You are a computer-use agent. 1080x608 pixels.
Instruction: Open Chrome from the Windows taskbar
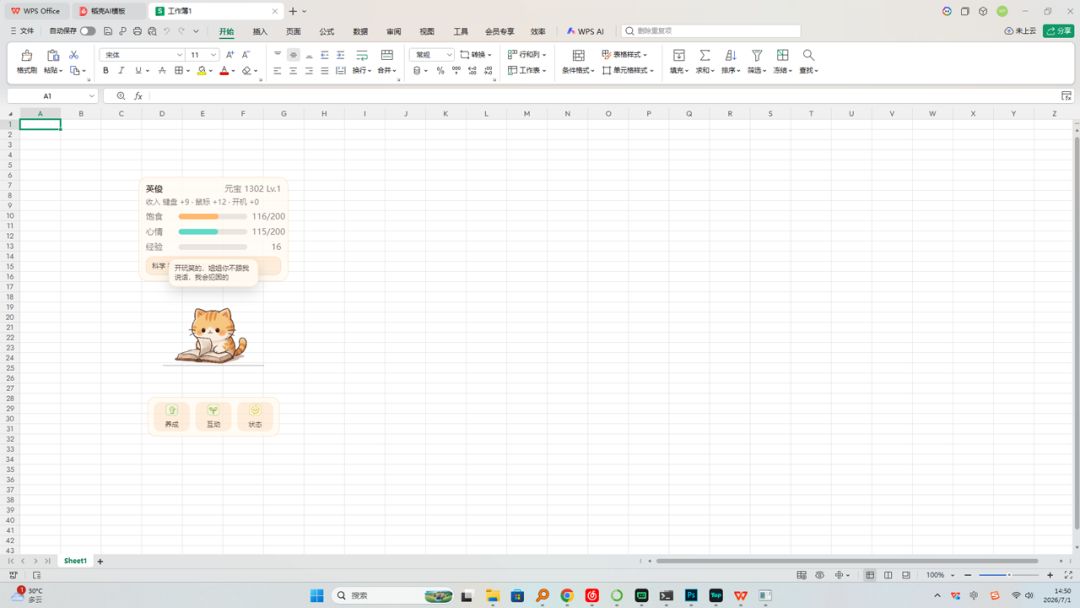(567, 596)
